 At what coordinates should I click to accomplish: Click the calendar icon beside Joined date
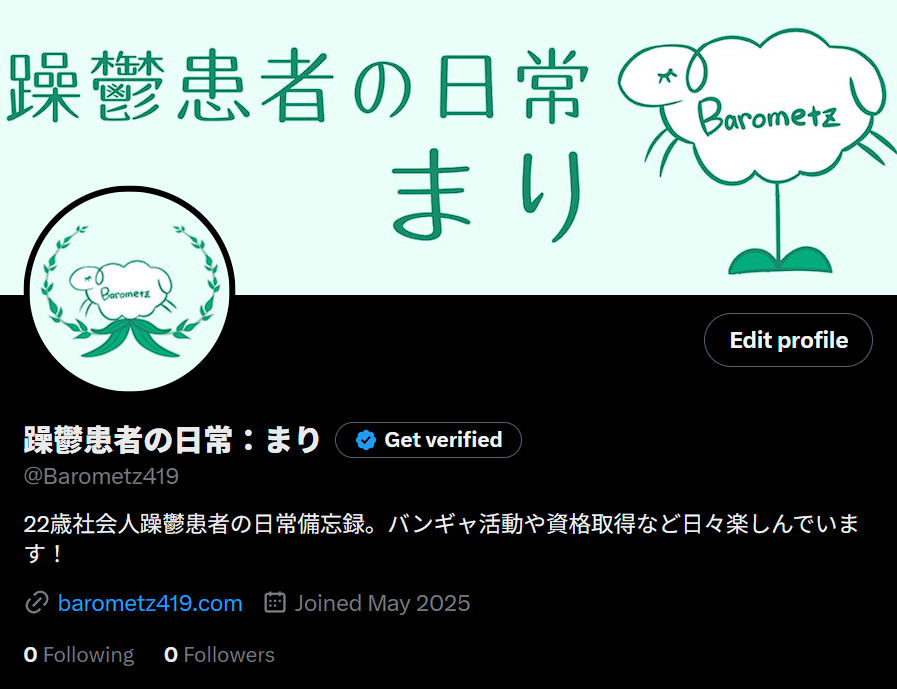click(275, 603)
